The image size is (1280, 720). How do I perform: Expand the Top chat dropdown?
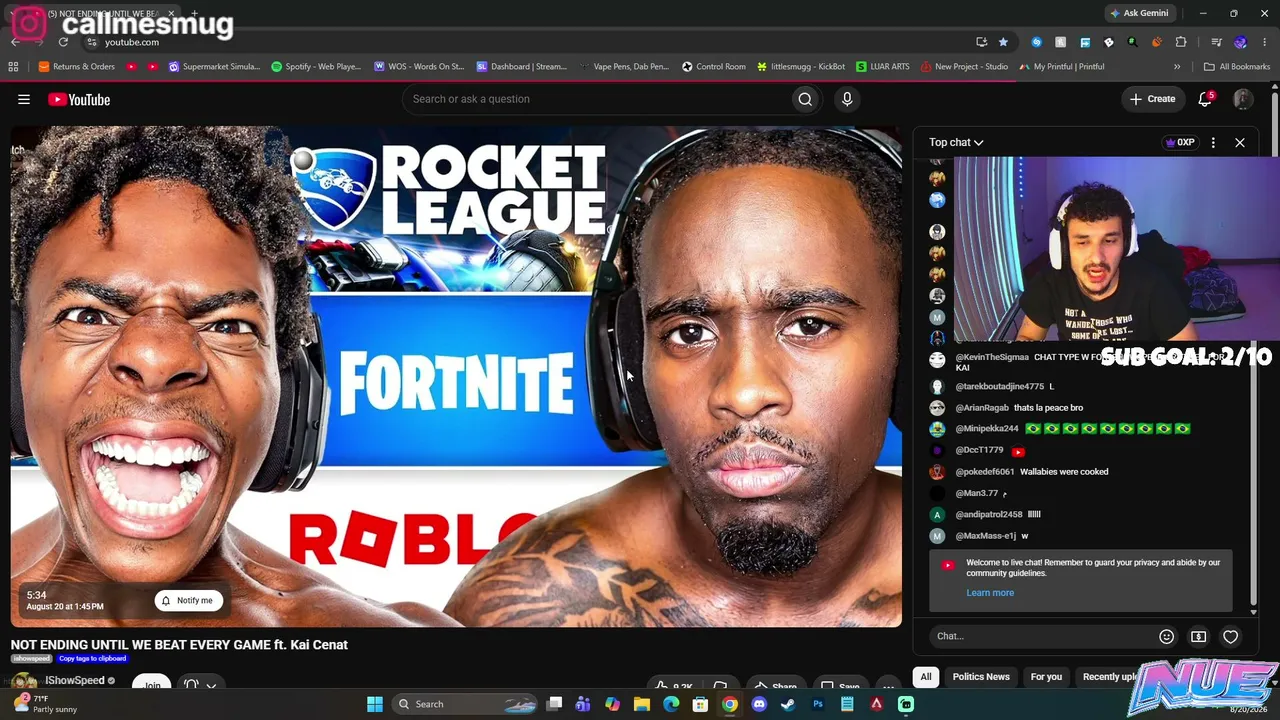pyautogui.click(x=956, y=142)
